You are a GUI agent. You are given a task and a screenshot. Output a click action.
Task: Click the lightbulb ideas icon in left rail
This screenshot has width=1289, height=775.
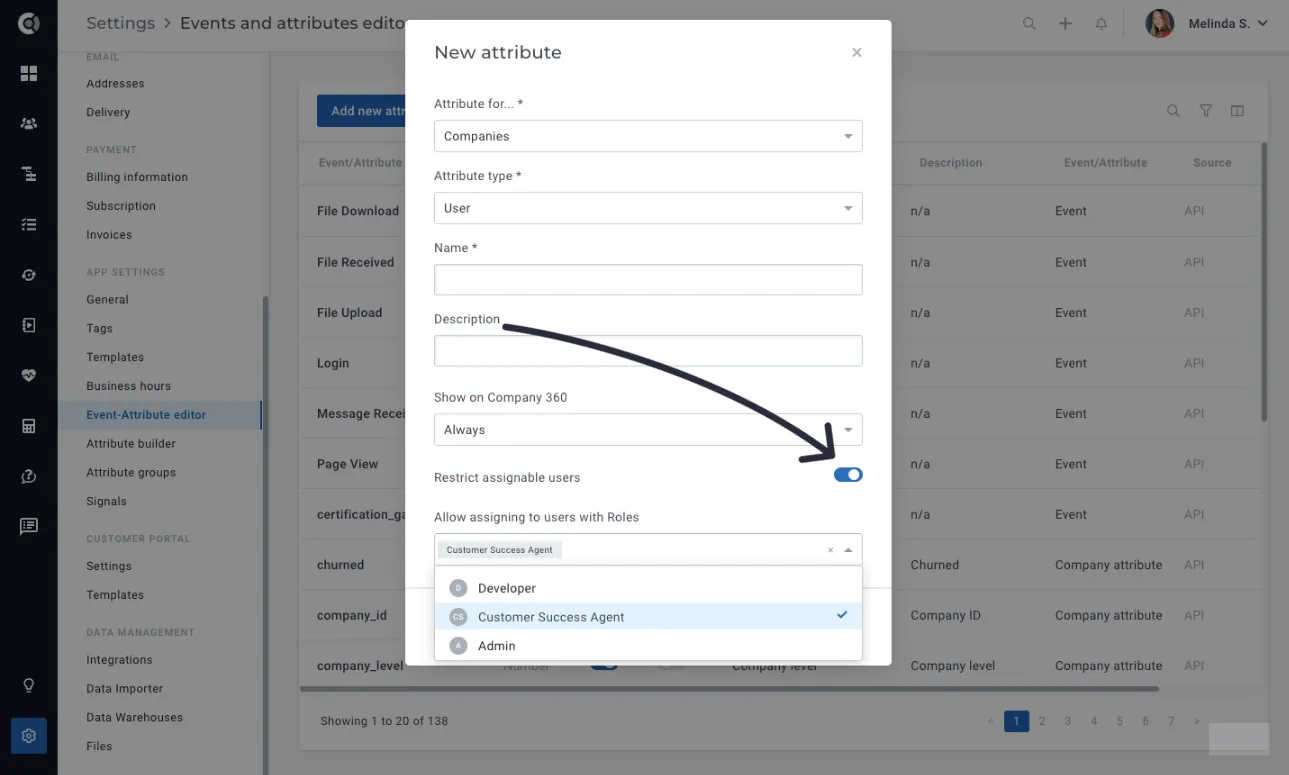point(29,686)
